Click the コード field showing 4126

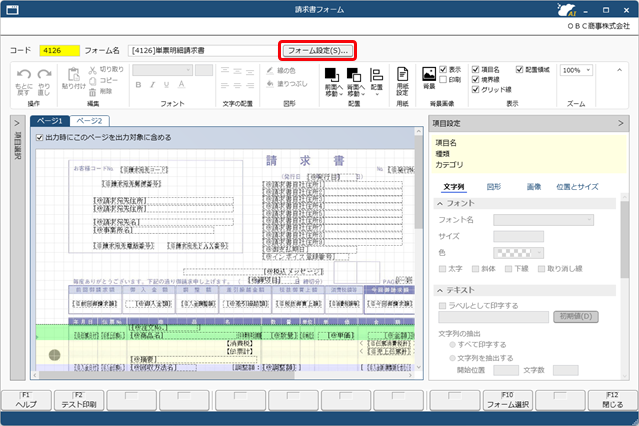click(59, 51)
